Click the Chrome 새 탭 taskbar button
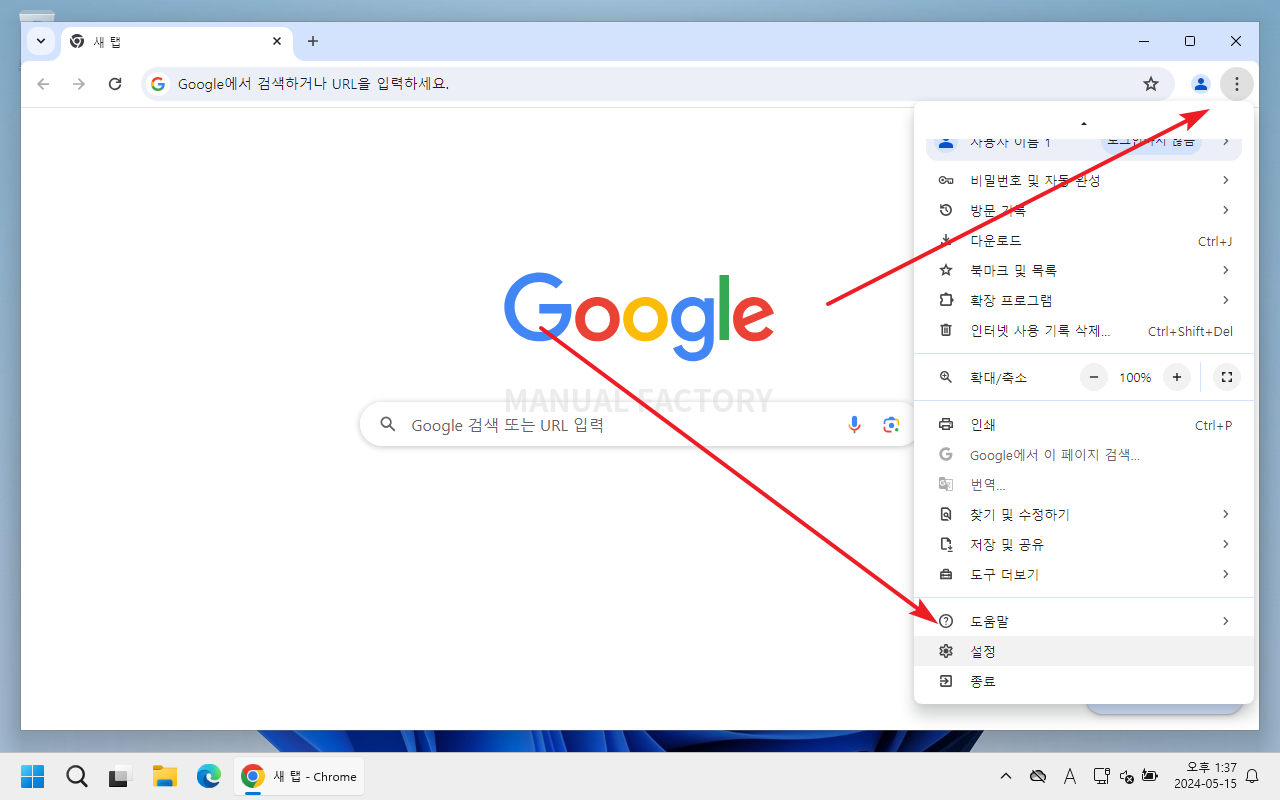1280x800 pixels. point(299,776)
